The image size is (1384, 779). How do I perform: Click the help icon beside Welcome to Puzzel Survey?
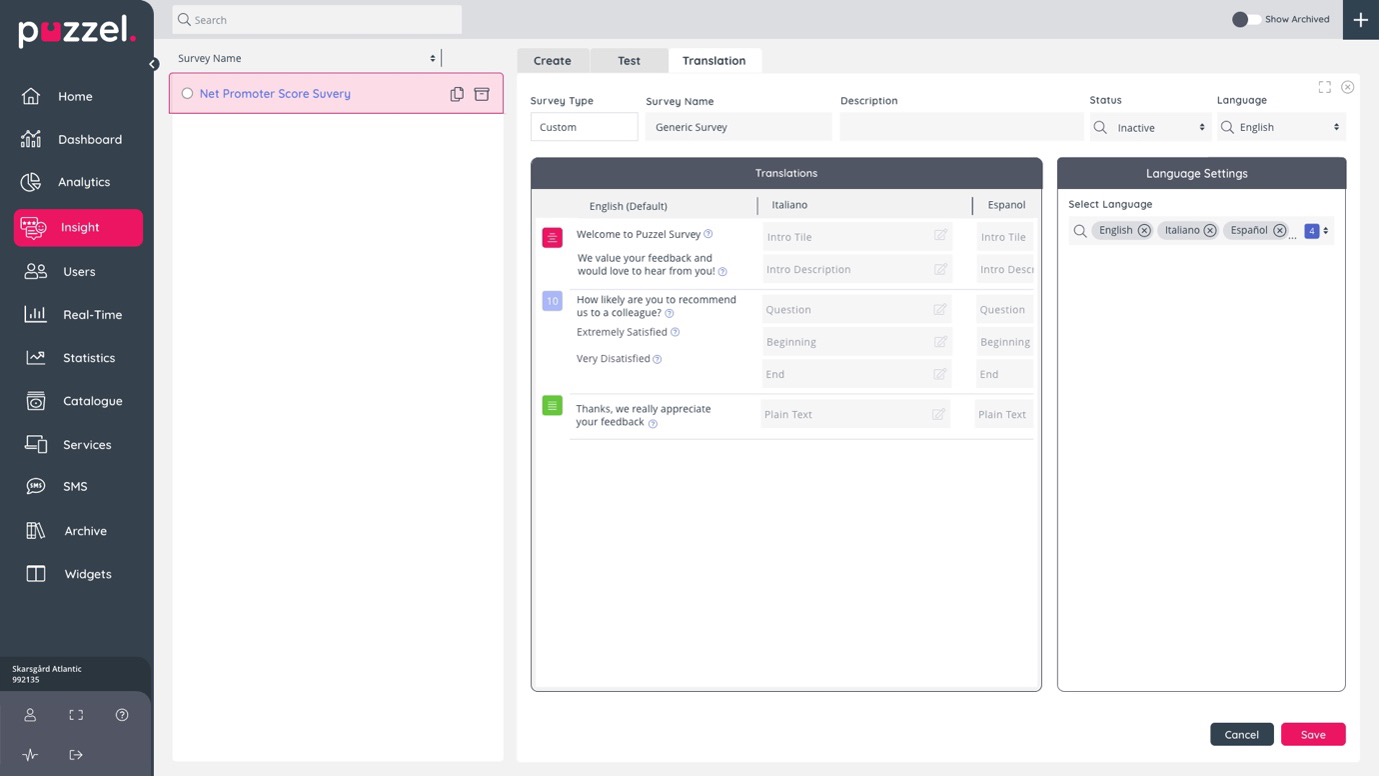710,235
